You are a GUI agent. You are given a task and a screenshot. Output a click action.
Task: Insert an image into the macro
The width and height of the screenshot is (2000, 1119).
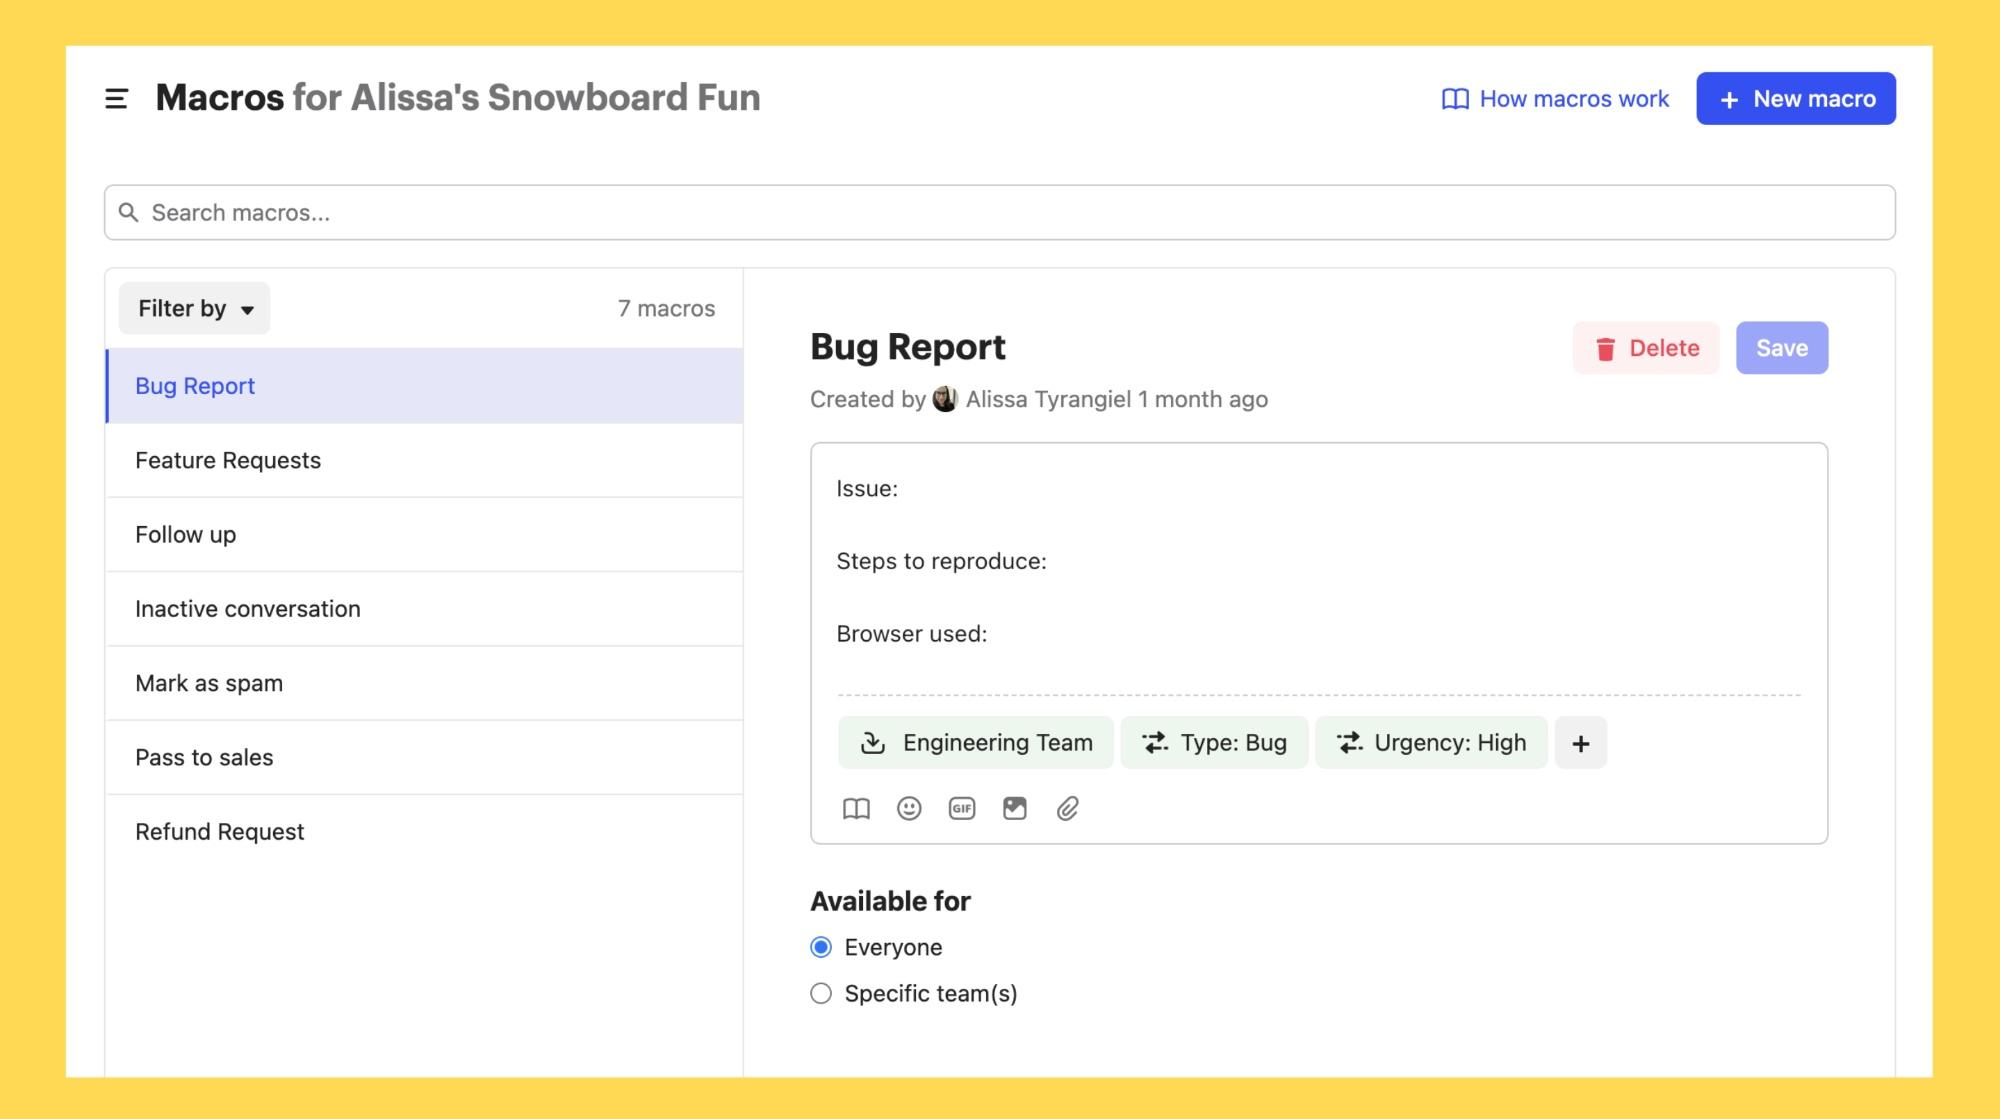[1015, 808]
